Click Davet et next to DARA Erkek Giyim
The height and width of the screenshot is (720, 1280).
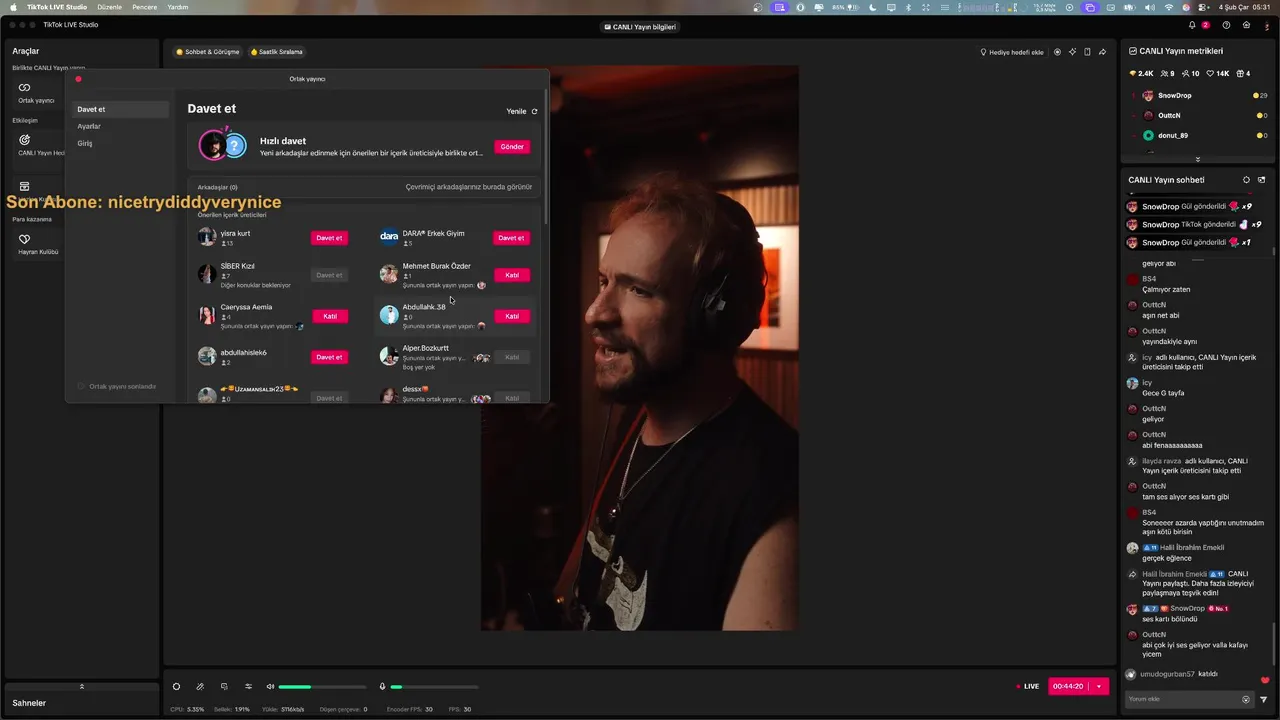(x=511, y=238)
